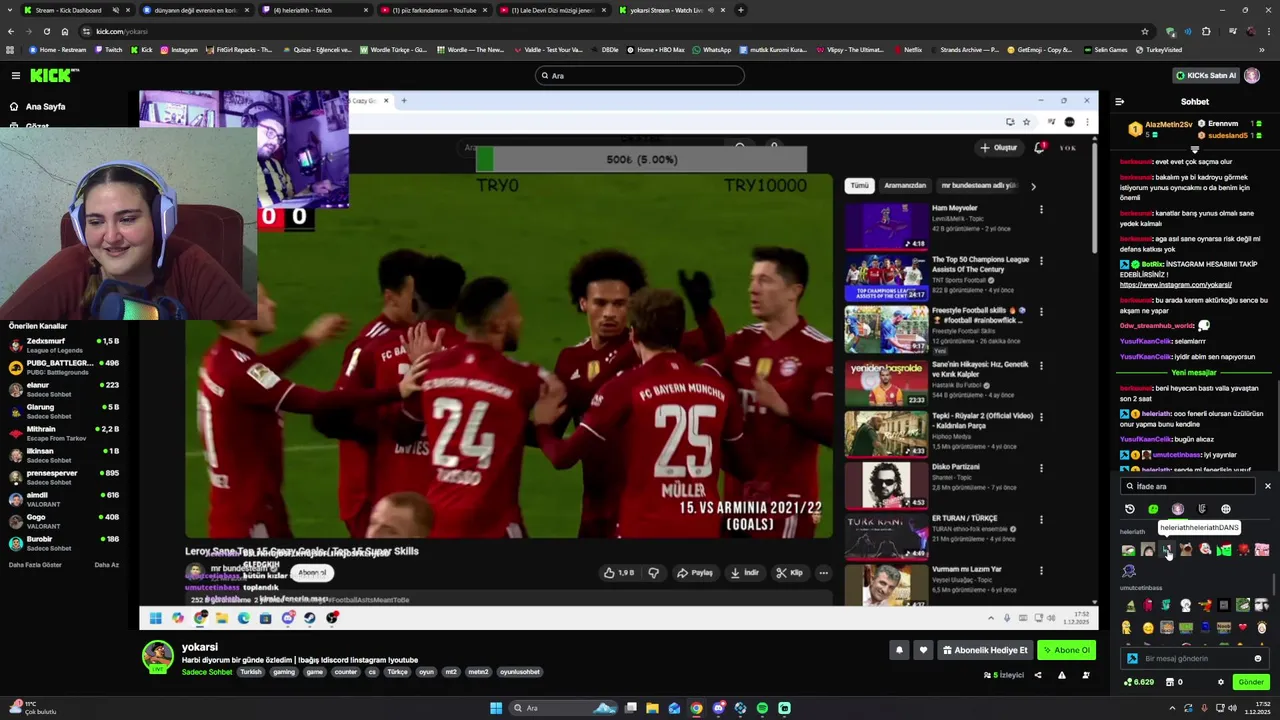Image resolution: width=1280 pixels, height=720 pixels.
Task: Open the WhatsApp bookmark
Action: 712,49
